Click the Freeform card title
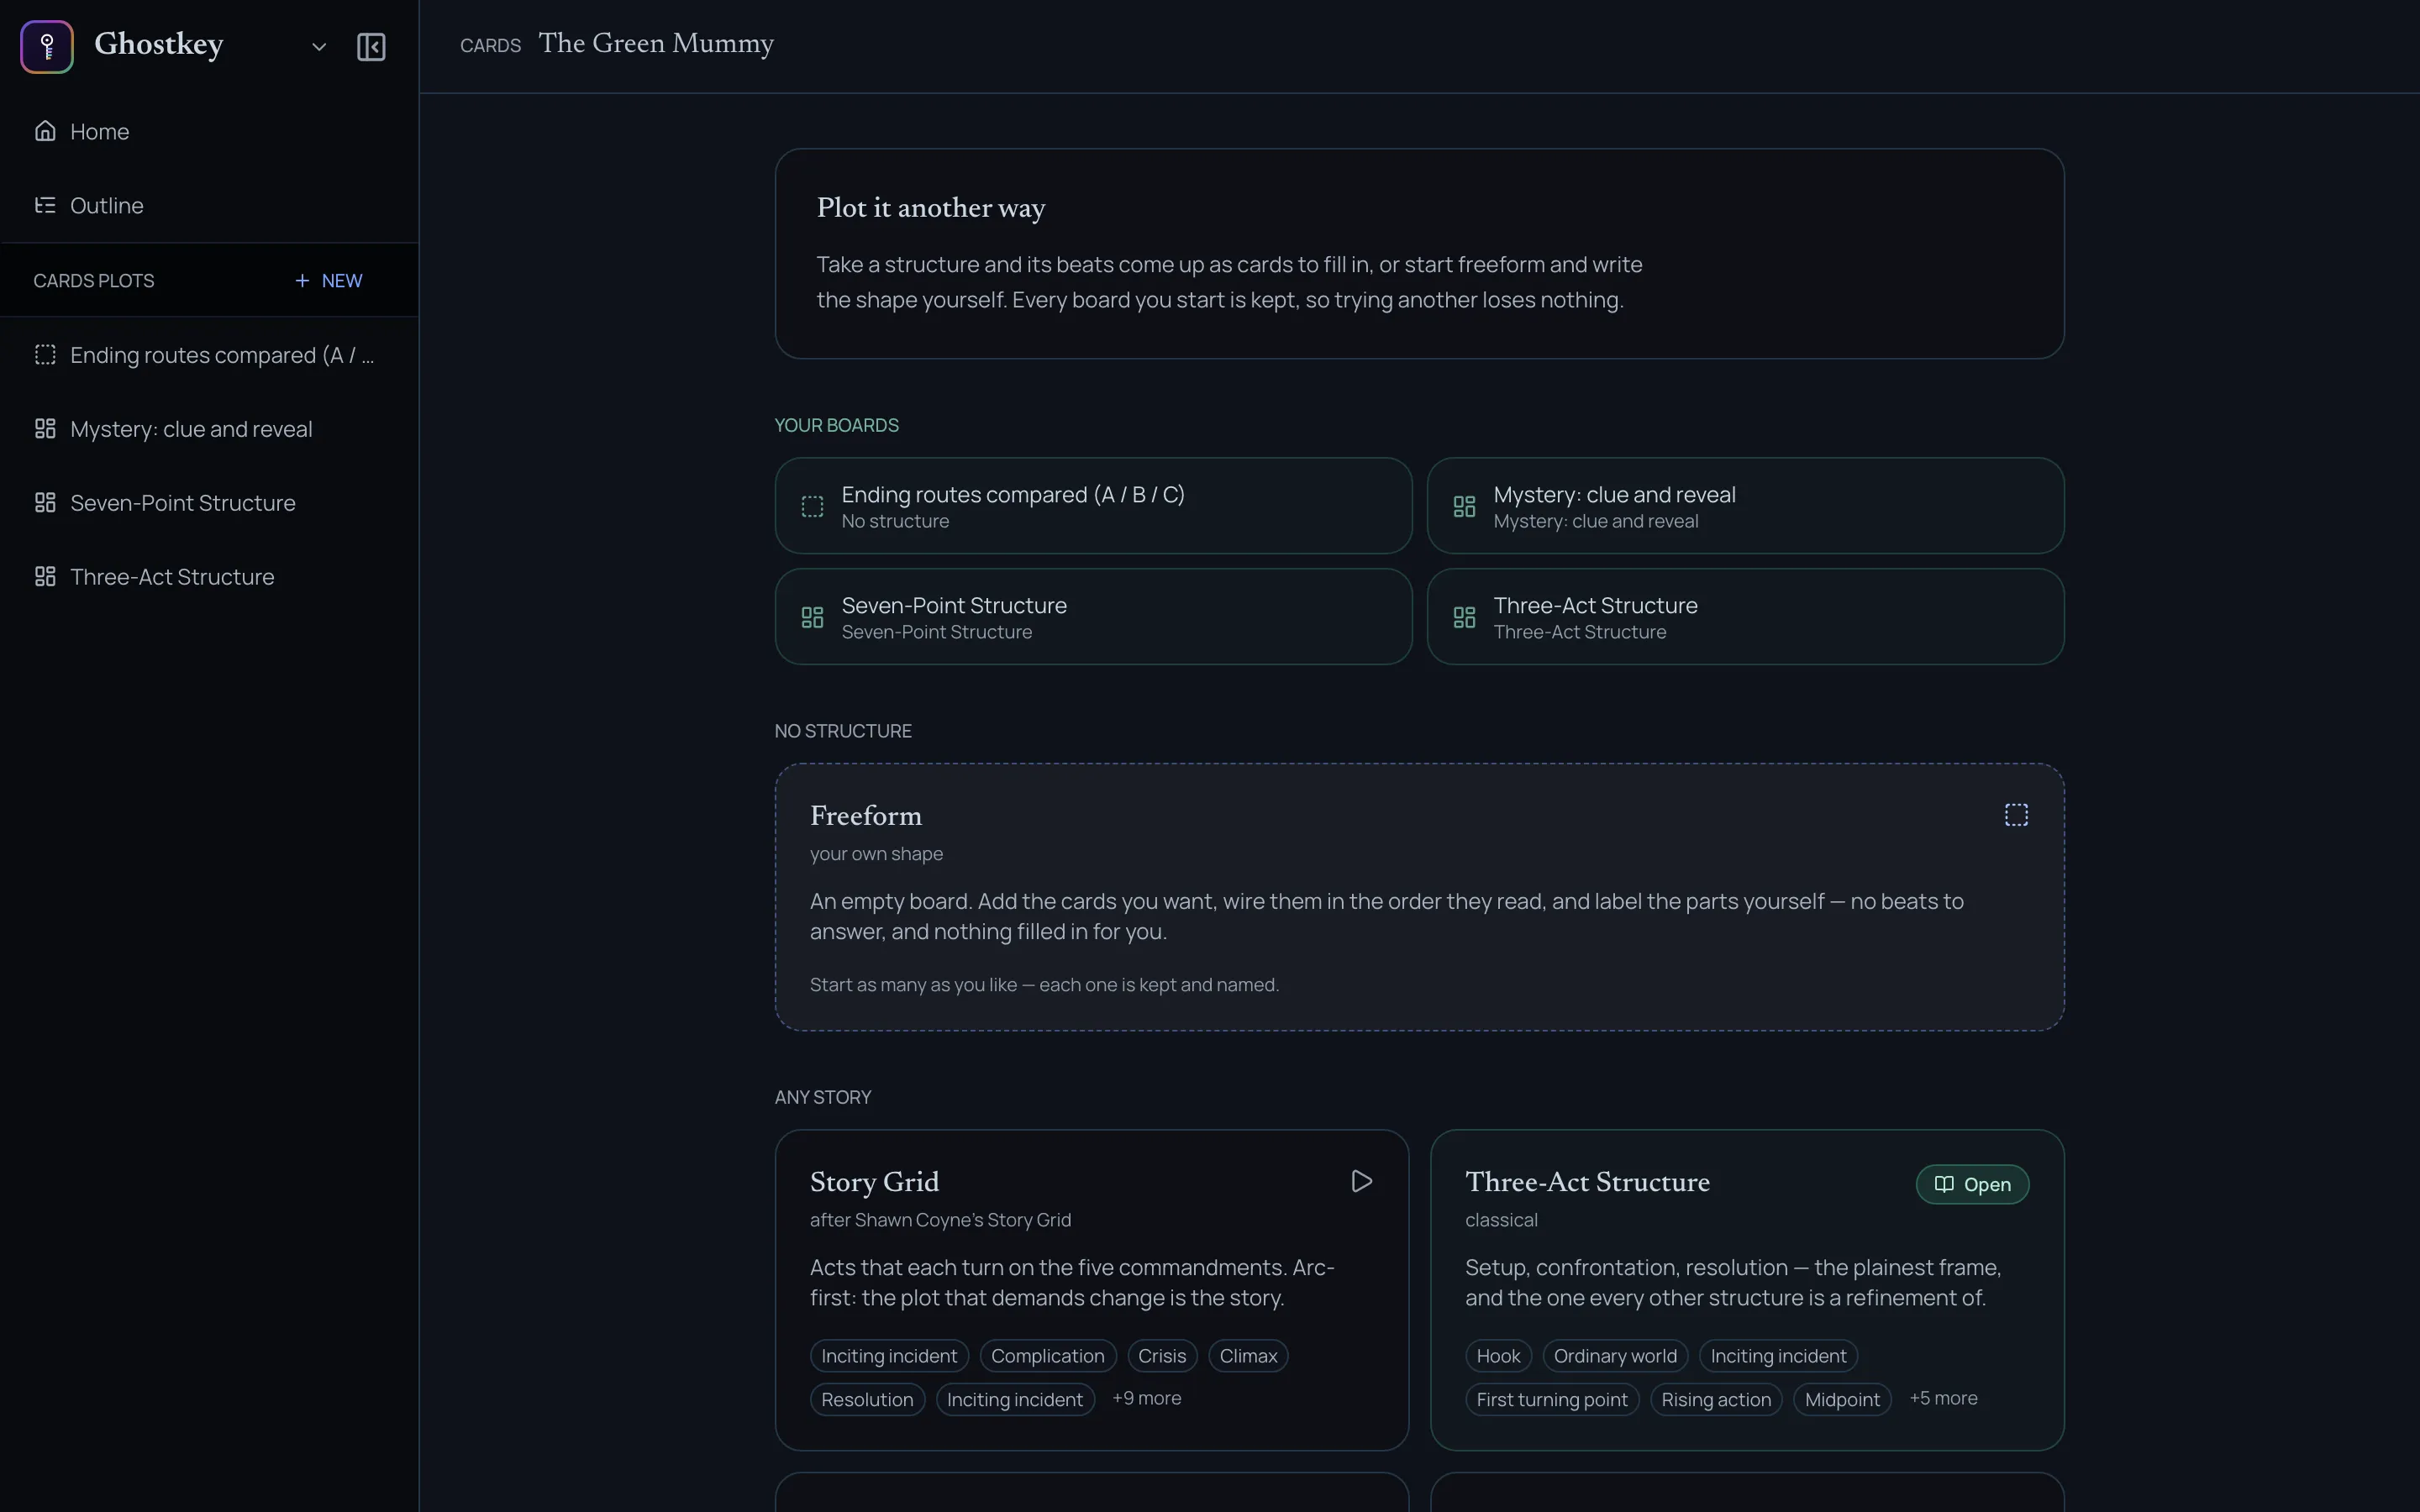This screenshot has height=1512, width=2420. click(x=866, y=816)
